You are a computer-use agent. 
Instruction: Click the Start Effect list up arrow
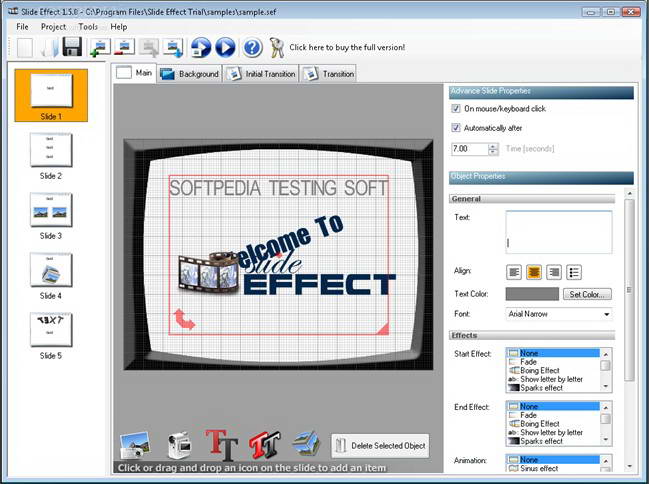[606, 354]
